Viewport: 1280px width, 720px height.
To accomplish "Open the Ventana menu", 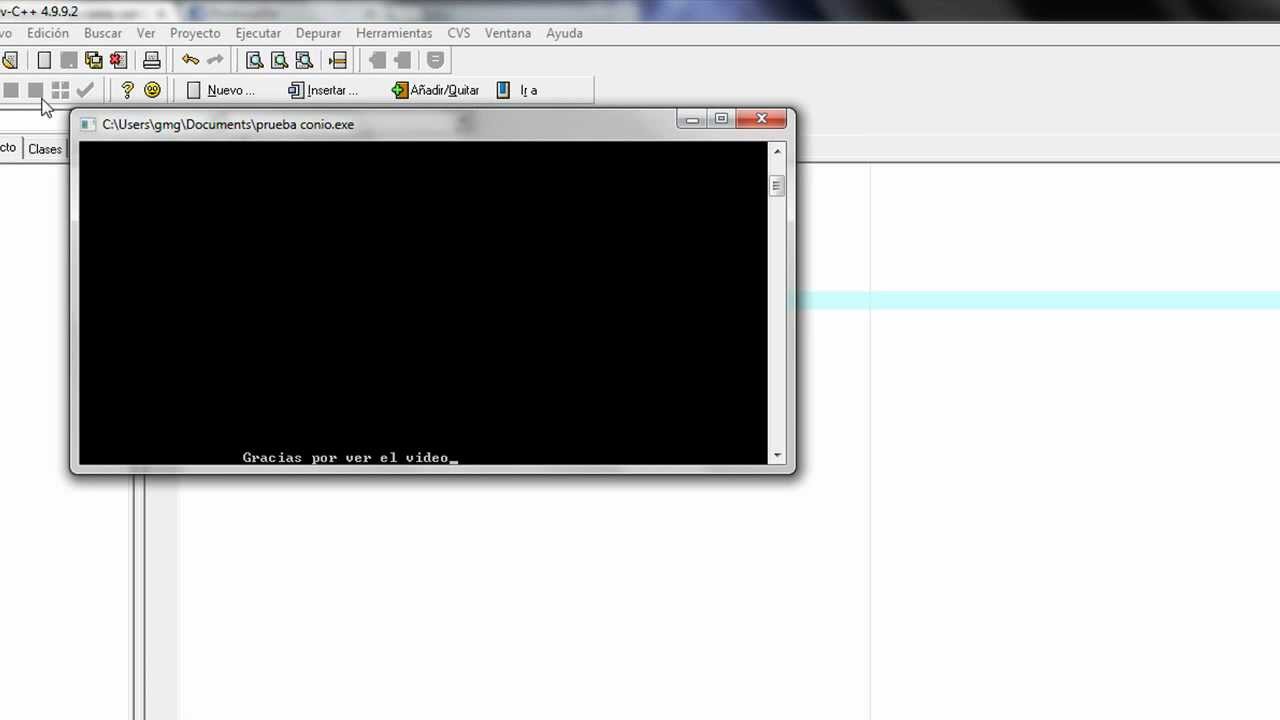I will pos(508,33).
